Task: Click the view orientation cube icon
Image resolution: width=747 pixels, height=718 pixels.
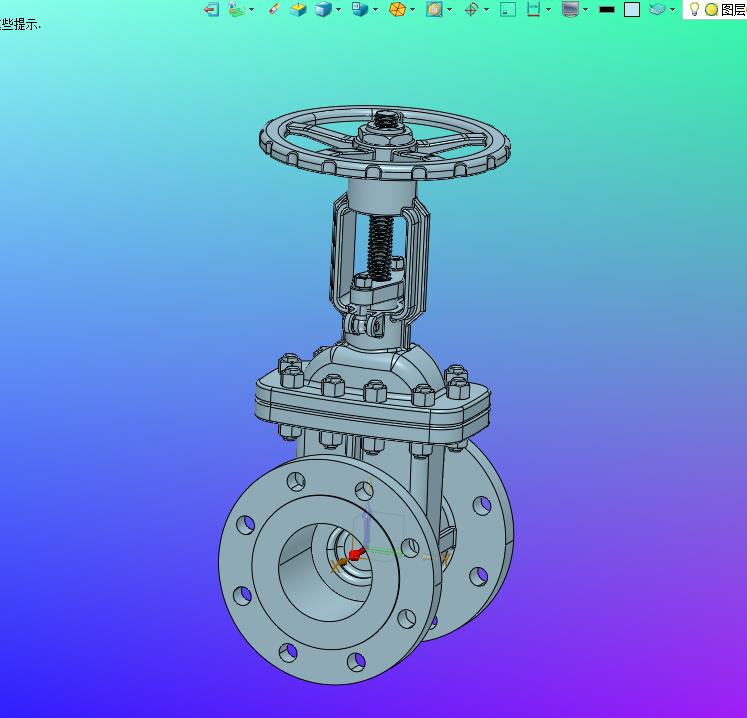Action: [360, 9]
